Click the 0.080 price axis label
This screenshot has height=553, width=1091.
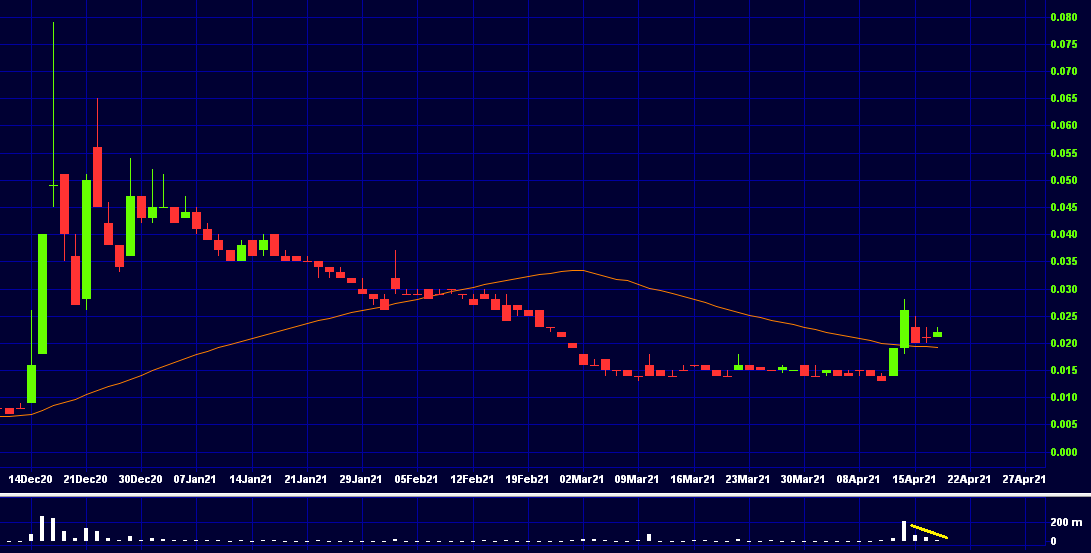(x=1063, y=17)
